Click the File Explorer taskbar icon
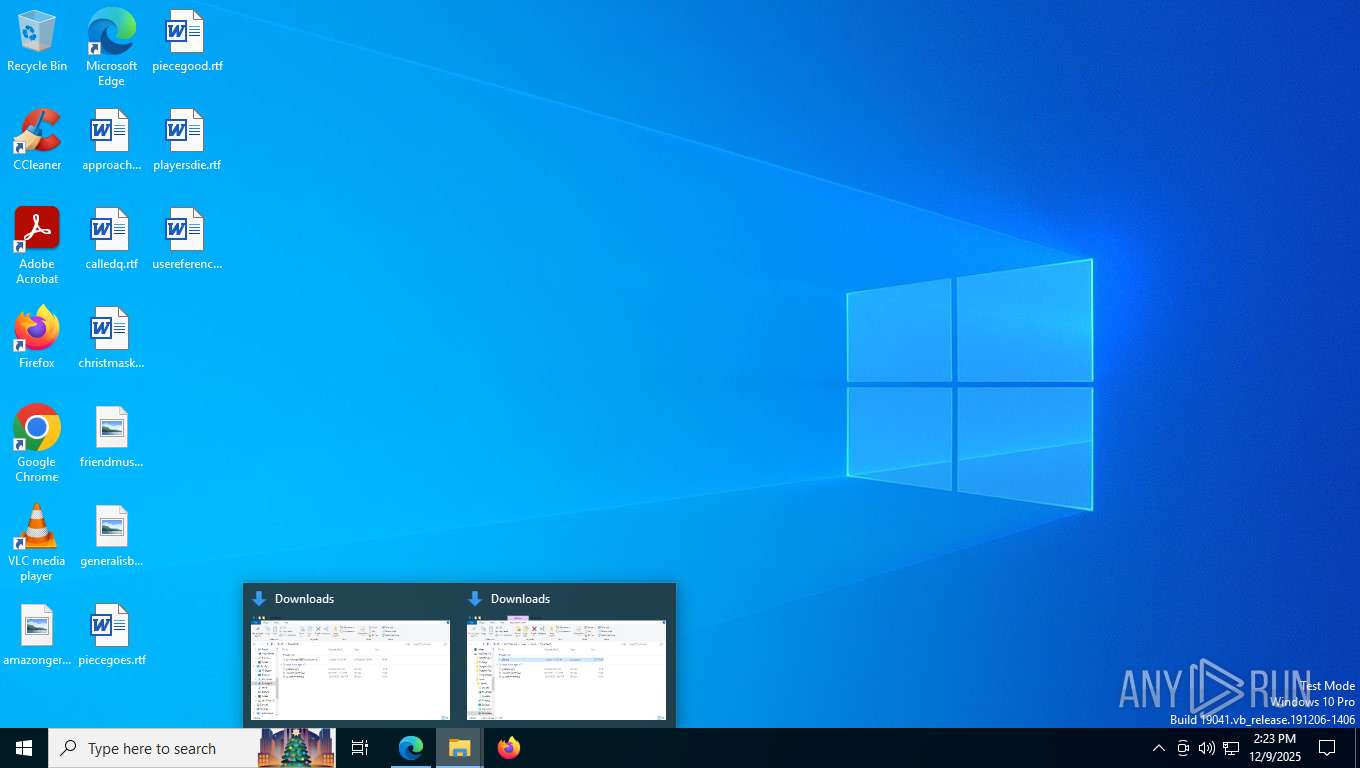 [459, 748]
